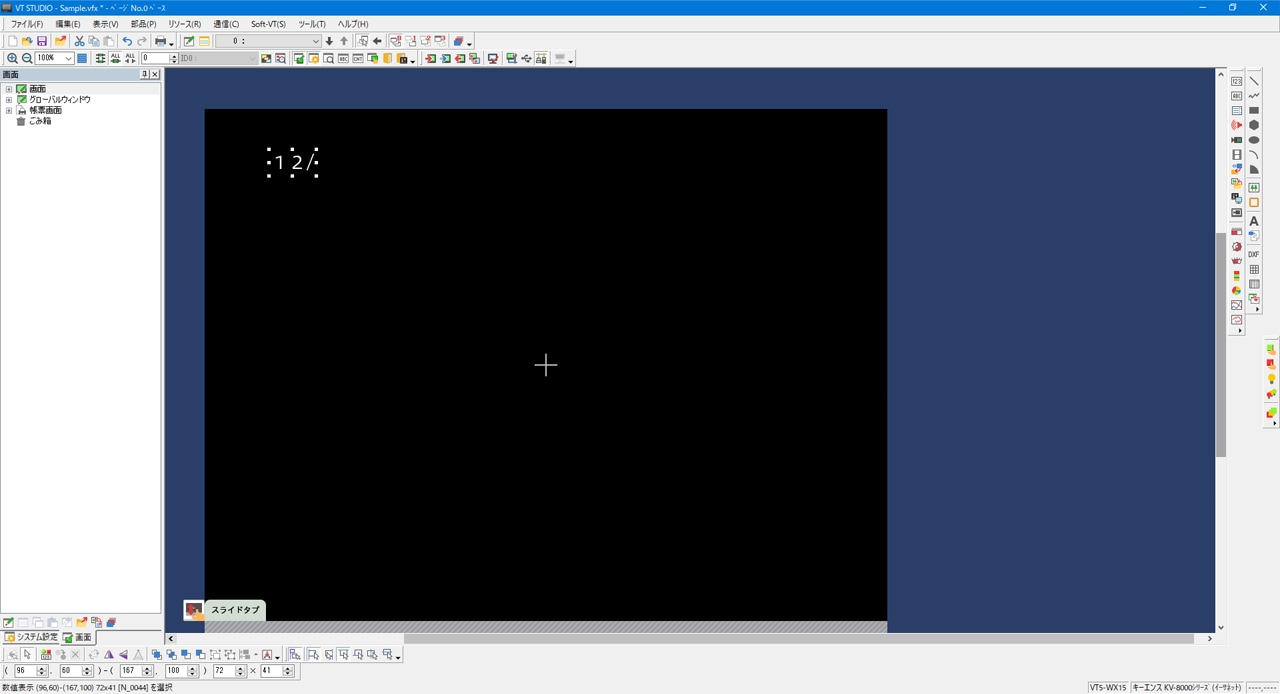Click the Cut scissors icon
The image size is (1280, 694).
pos(80,41)
